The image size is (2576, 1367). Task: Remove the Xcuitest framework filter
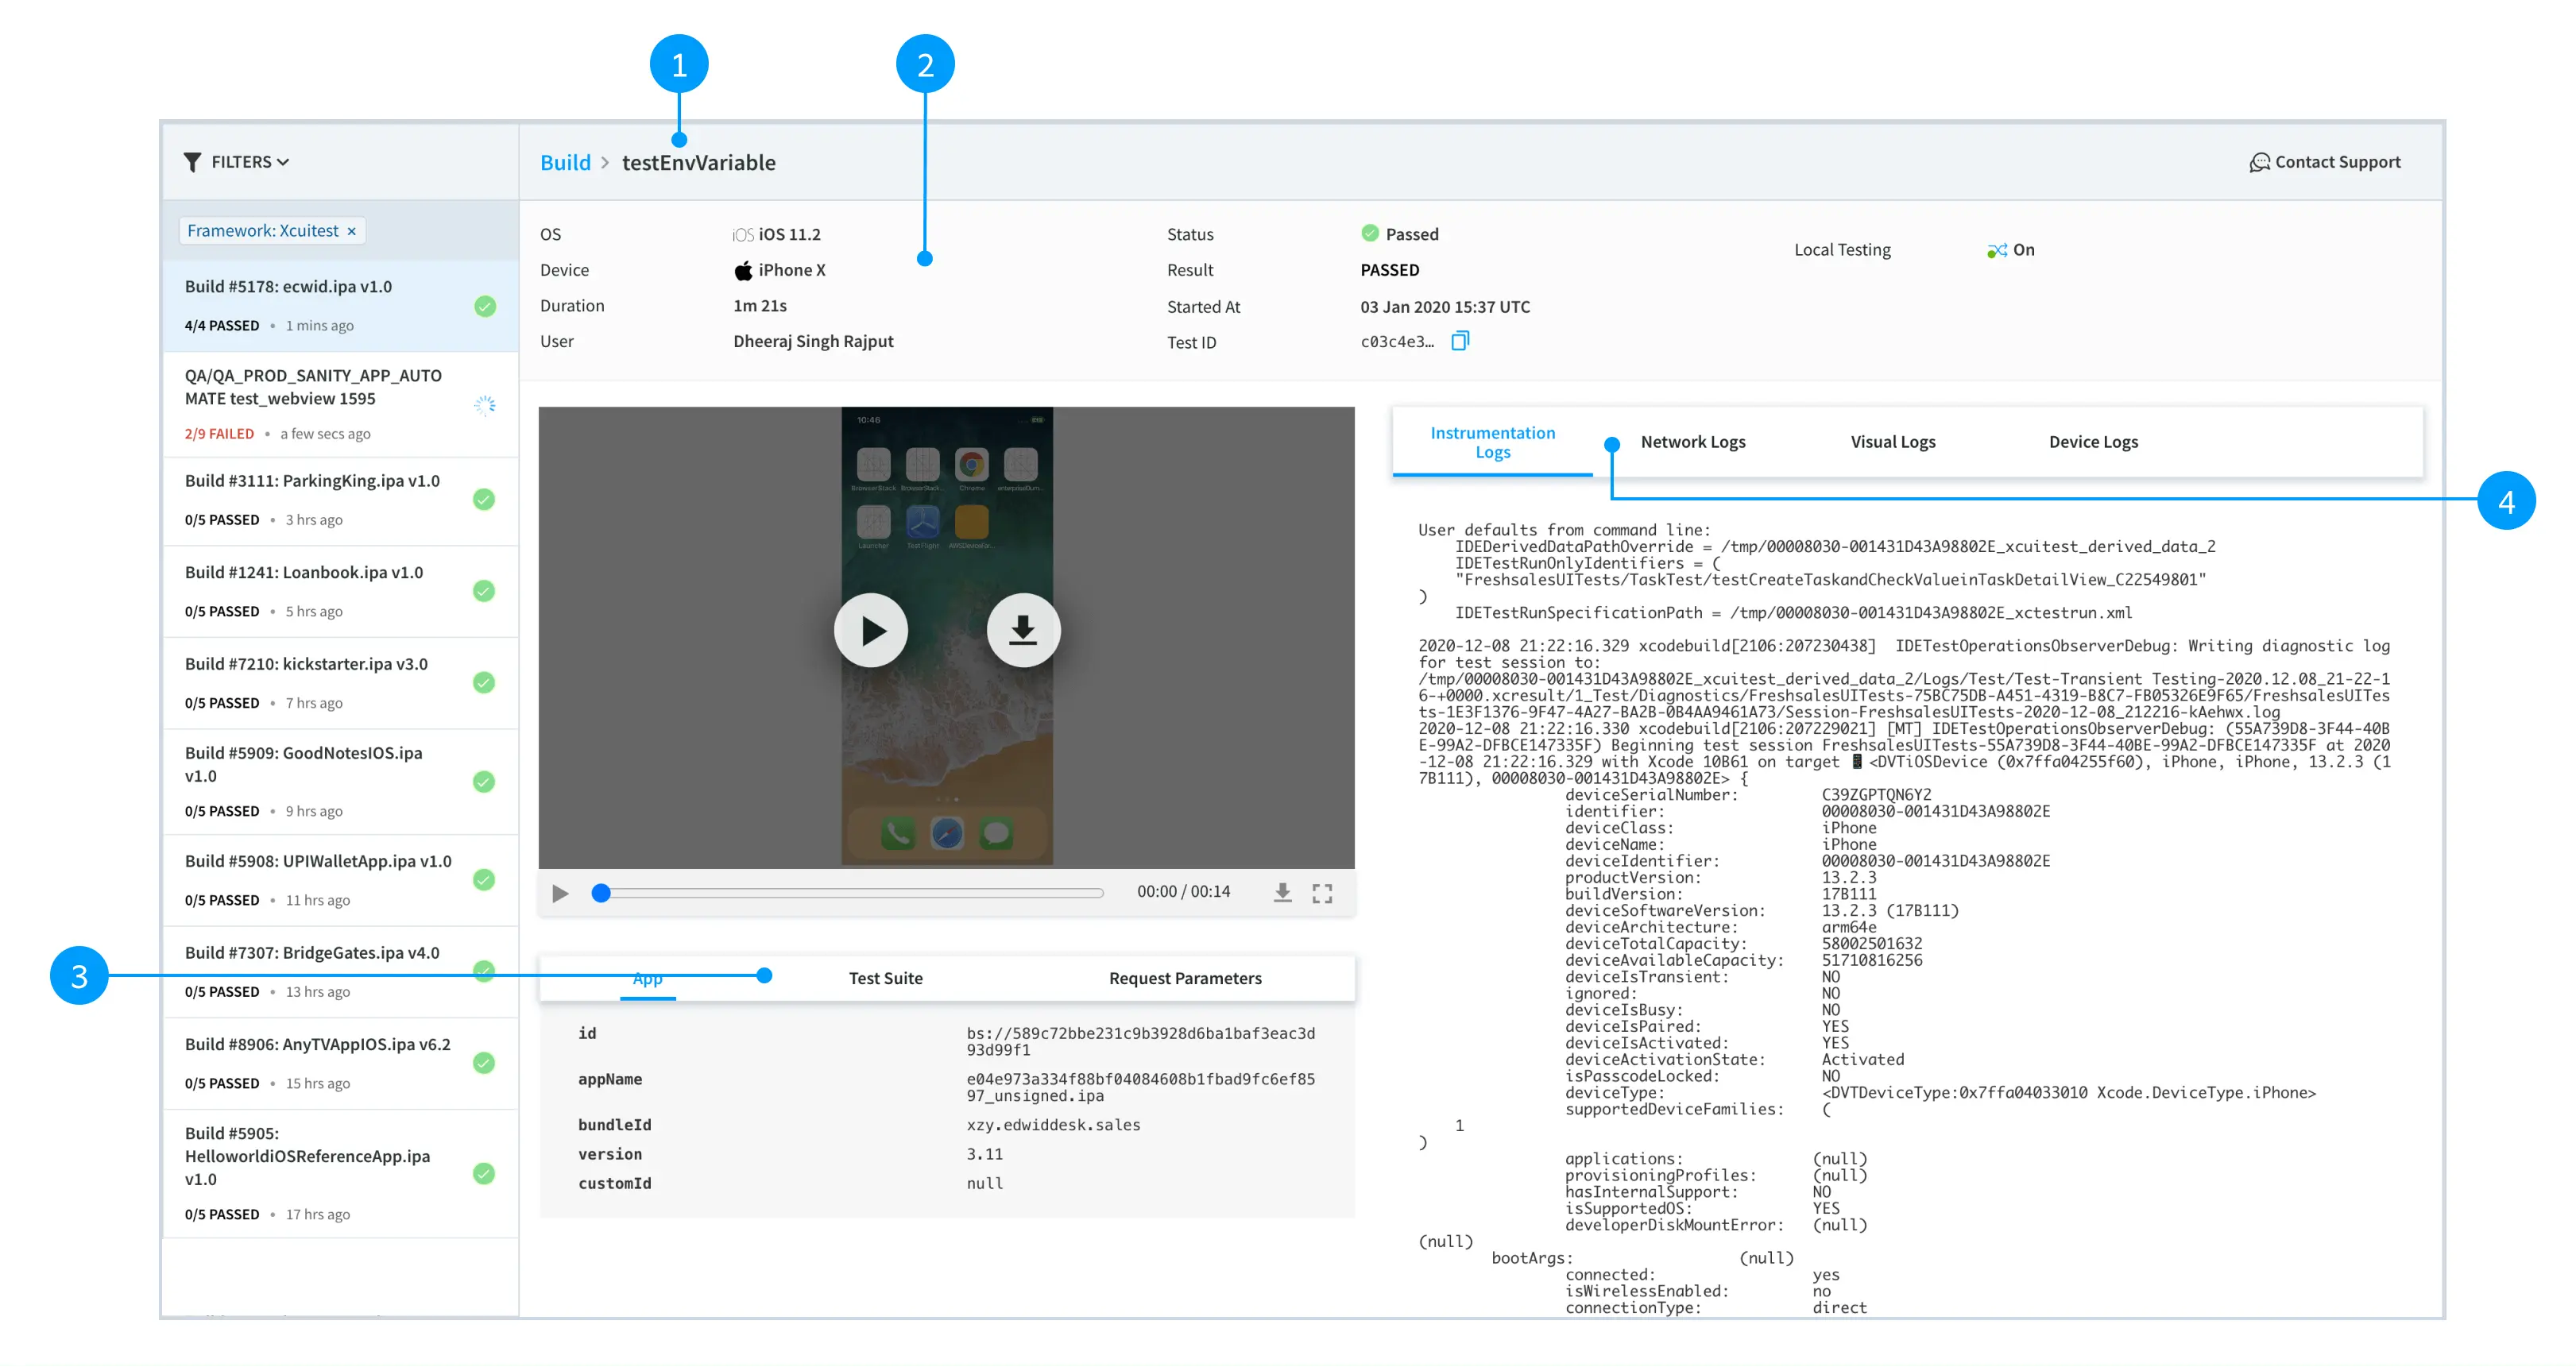point(351,230)
